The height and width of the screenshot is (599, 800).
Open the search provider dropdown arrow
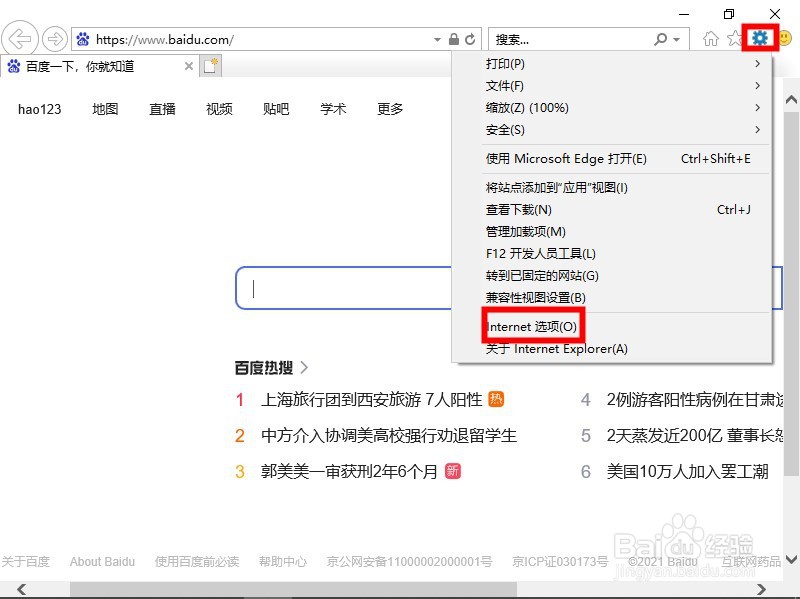(677, 39)
